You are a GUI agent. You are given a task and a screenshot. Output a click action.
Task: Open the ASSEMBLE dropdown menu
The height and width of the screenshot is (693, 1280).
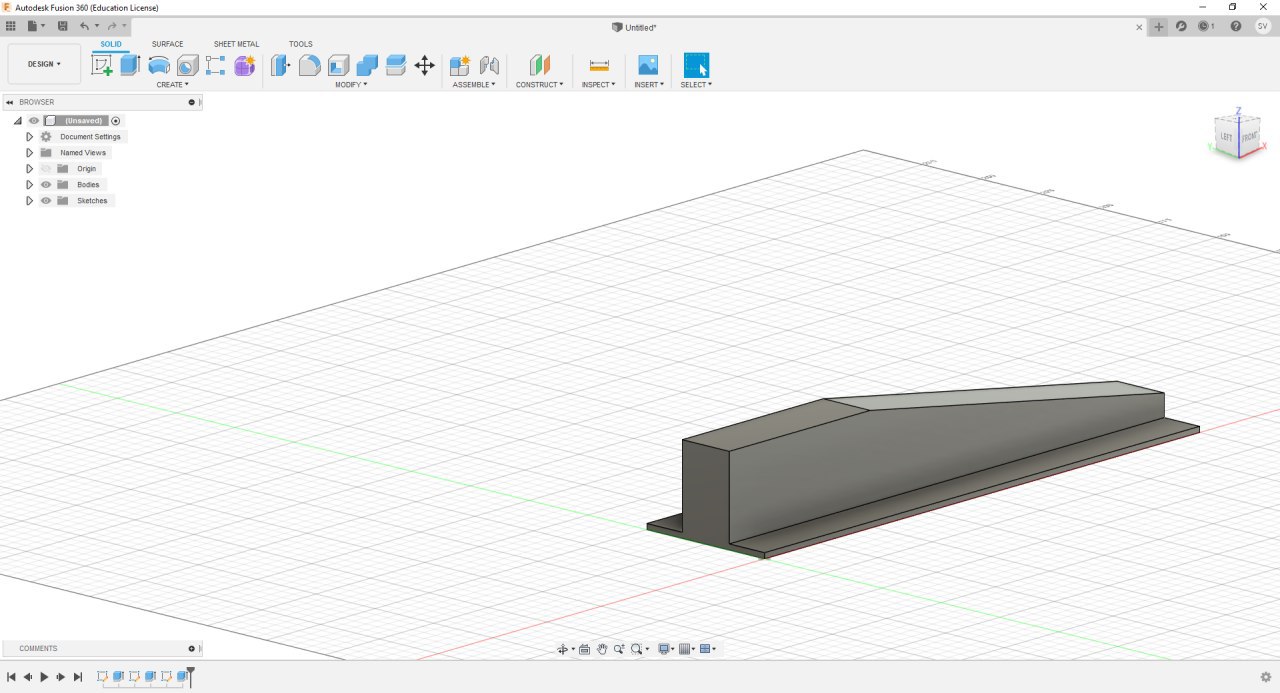point(474,85)
